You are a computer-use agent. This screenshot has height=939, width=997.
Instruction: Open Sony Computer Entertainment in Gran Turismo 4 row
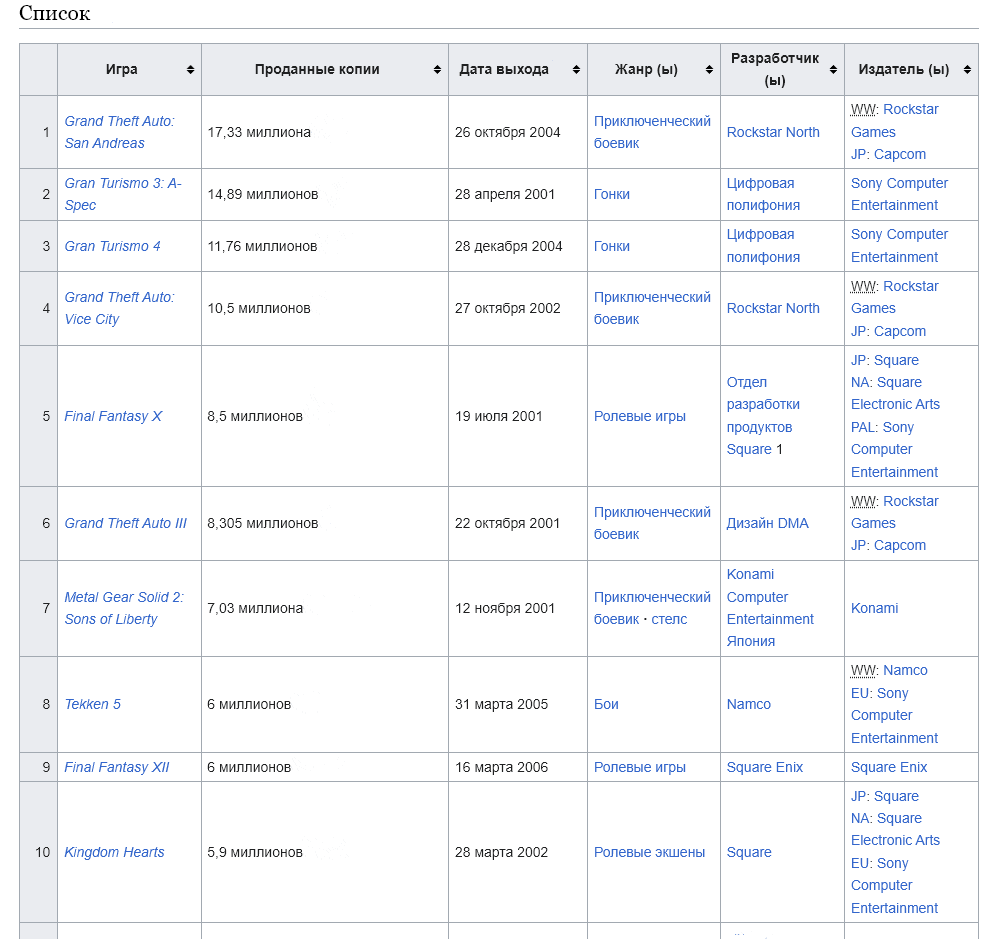[x=899, y=246]
